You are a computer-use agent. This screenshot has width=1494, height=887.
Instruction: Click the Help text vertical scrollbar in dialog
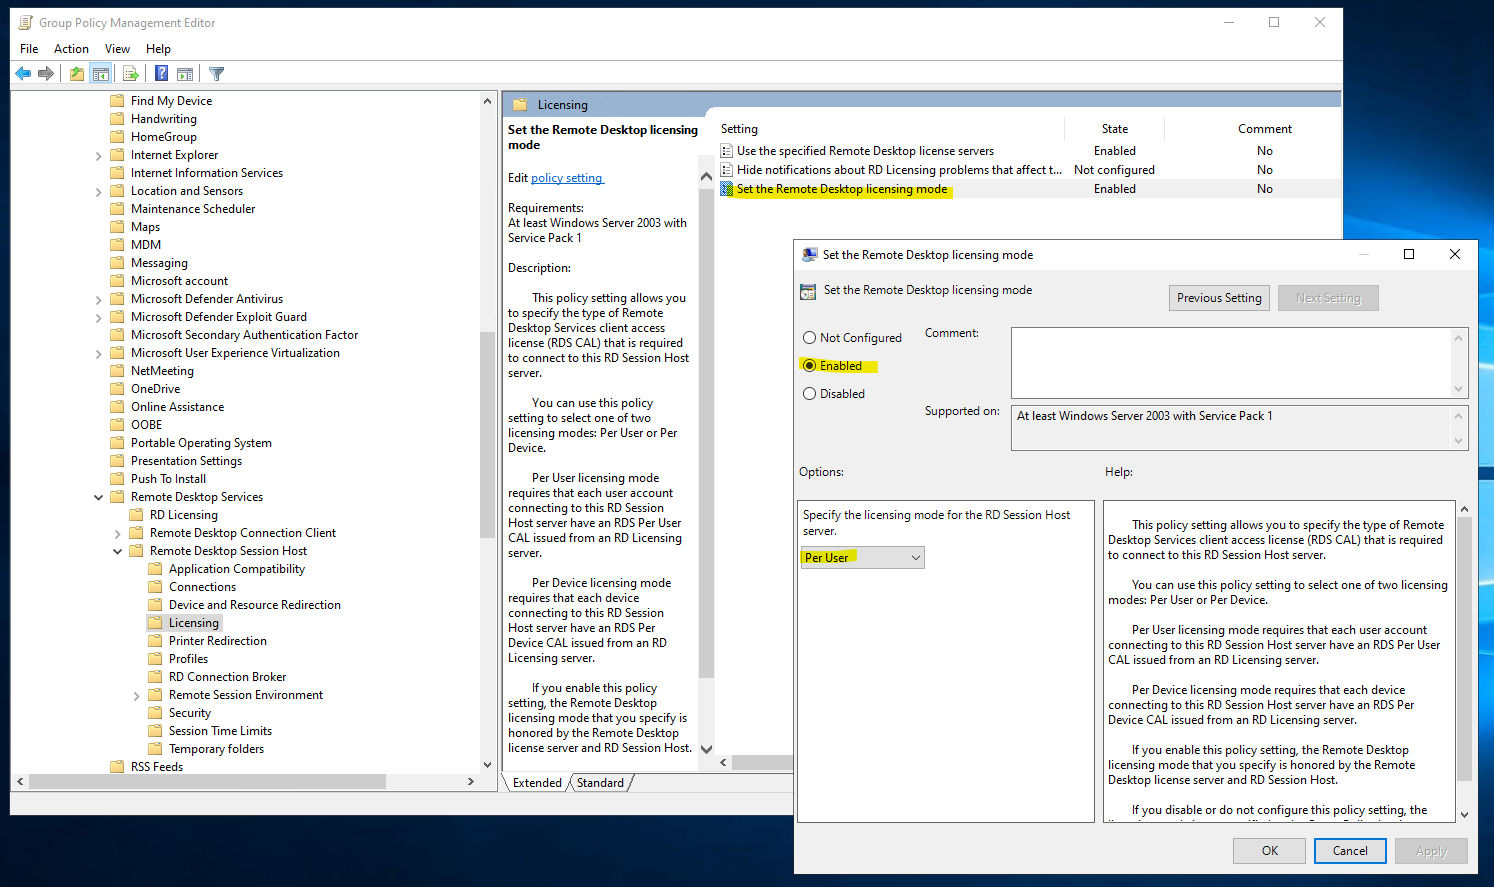coord(1465,648)
